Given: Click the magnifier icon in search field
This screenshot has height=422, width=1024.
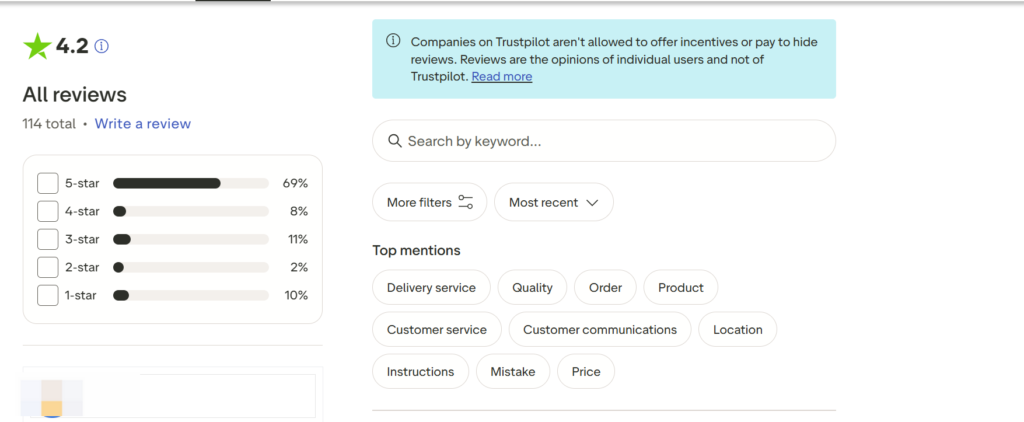Looking at the screenshot, I should click(395, 141).
